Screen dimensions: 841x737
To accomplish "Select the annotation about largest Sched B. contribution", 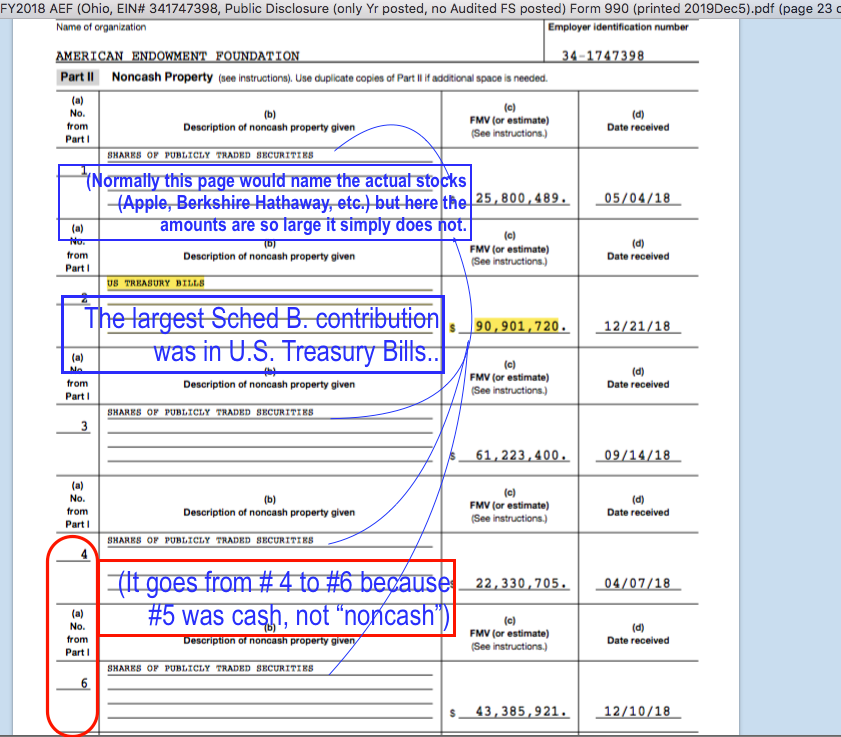I will pos(253,335).
